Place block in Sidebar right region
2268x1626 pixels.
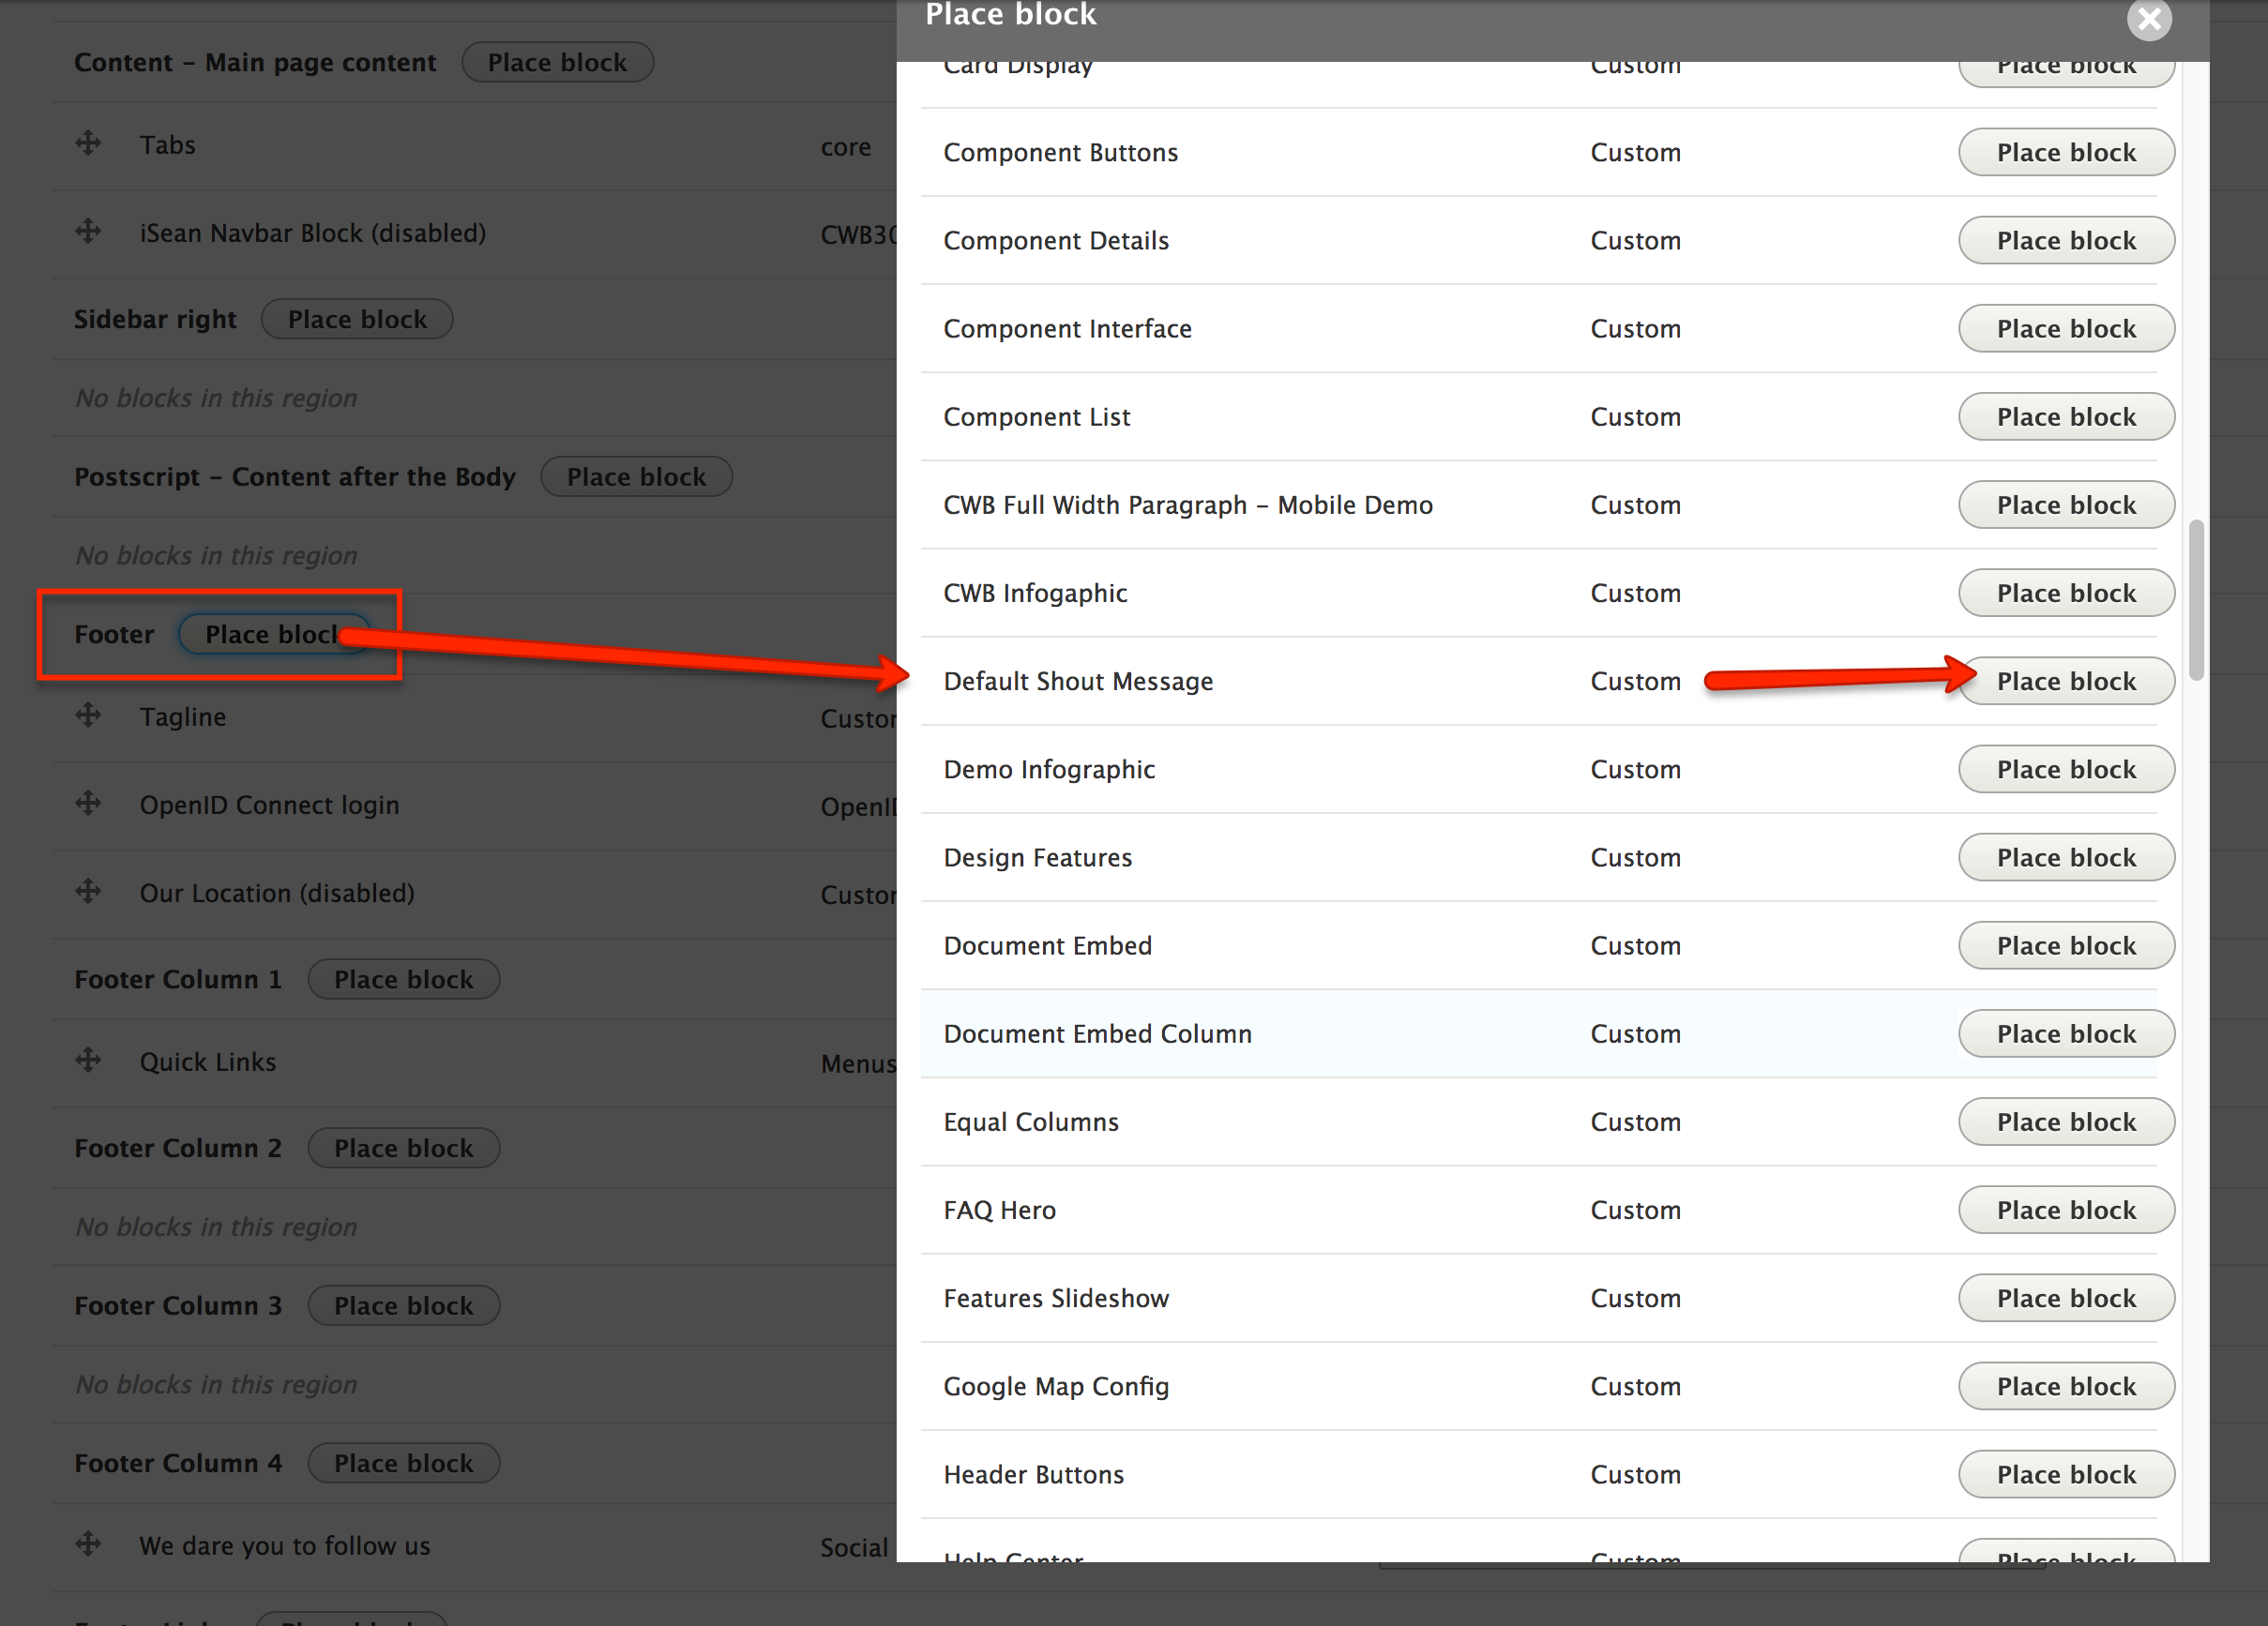tap(357, 319)
